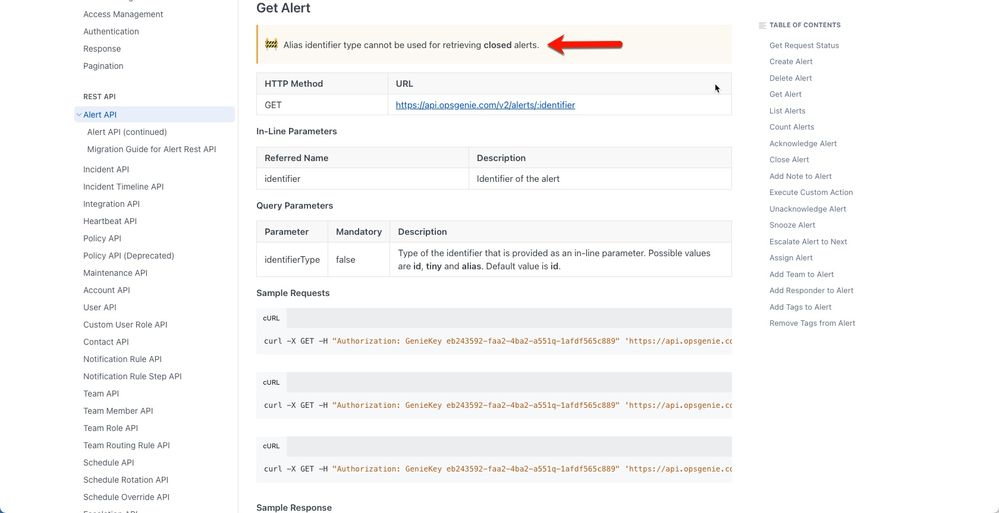Jump to Remove Tags from Alert section
This screenshot has height=513, width=999.
click(812, 323)
